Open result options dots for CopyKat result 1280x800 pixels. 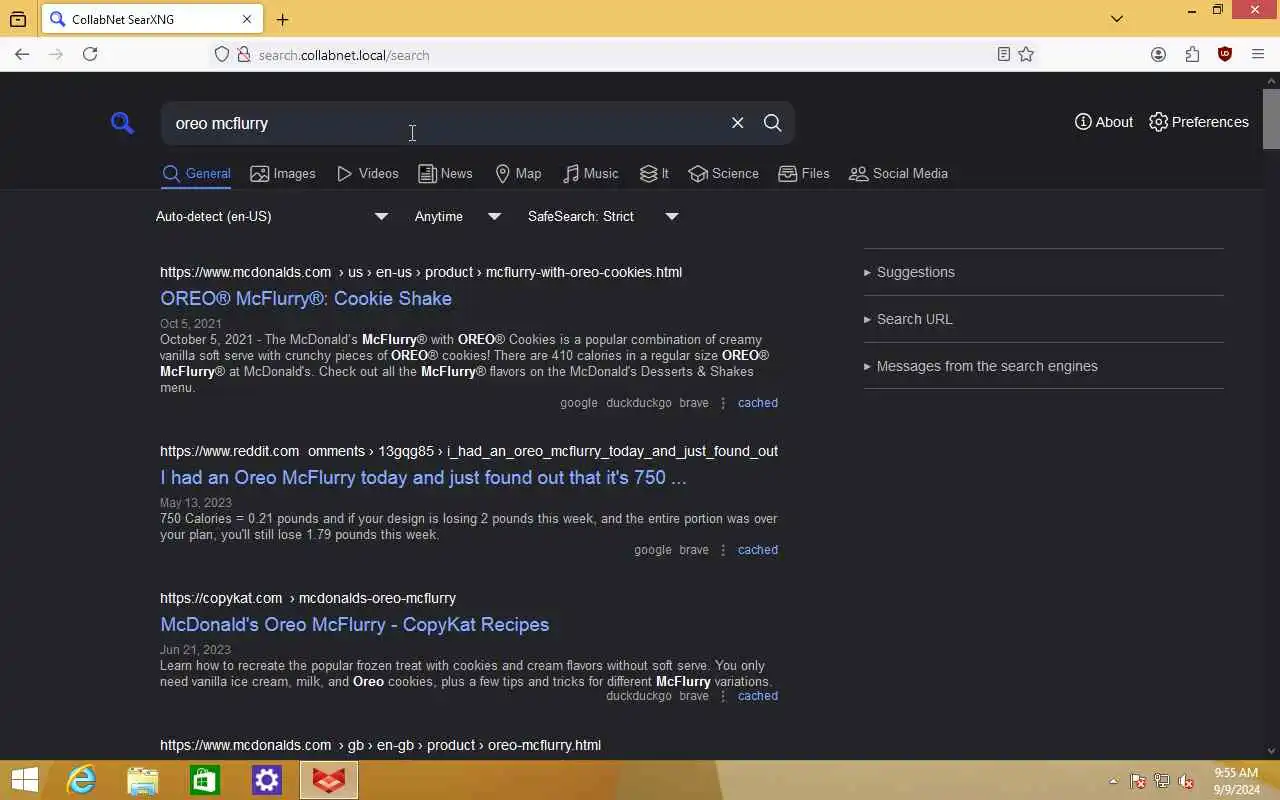click(x=723, y=696)
